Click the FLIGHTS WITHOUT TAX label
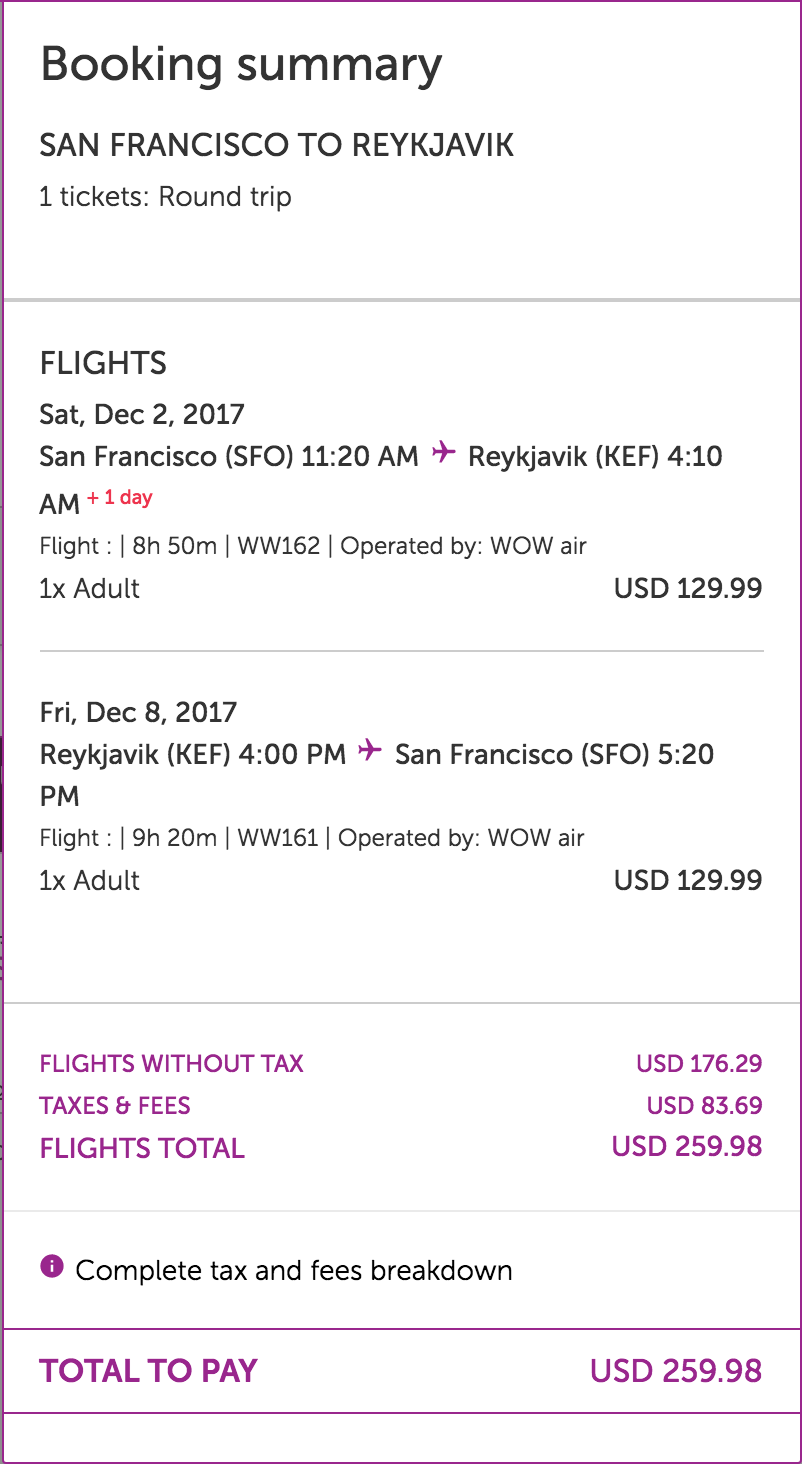The width and height of the screenshot is (802, 1464). click(x=171, y=1063)
